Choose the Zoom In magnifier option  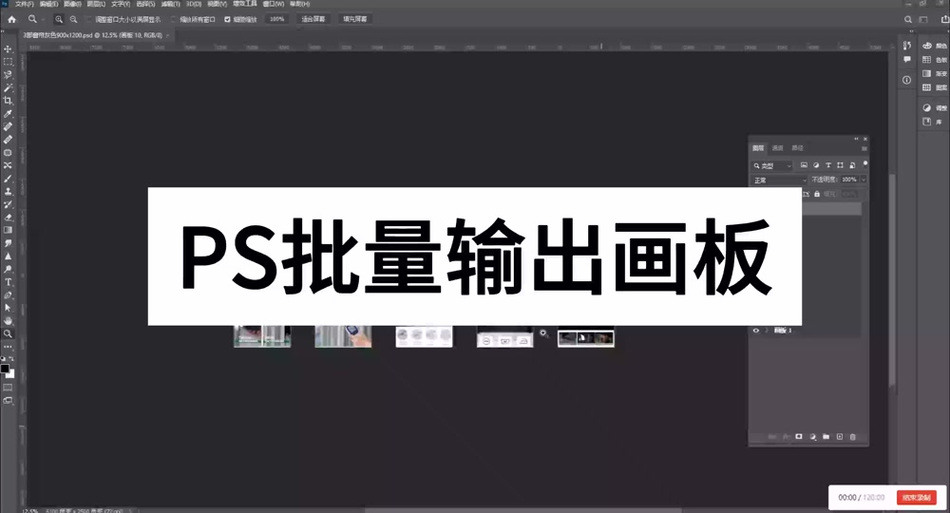59,19
